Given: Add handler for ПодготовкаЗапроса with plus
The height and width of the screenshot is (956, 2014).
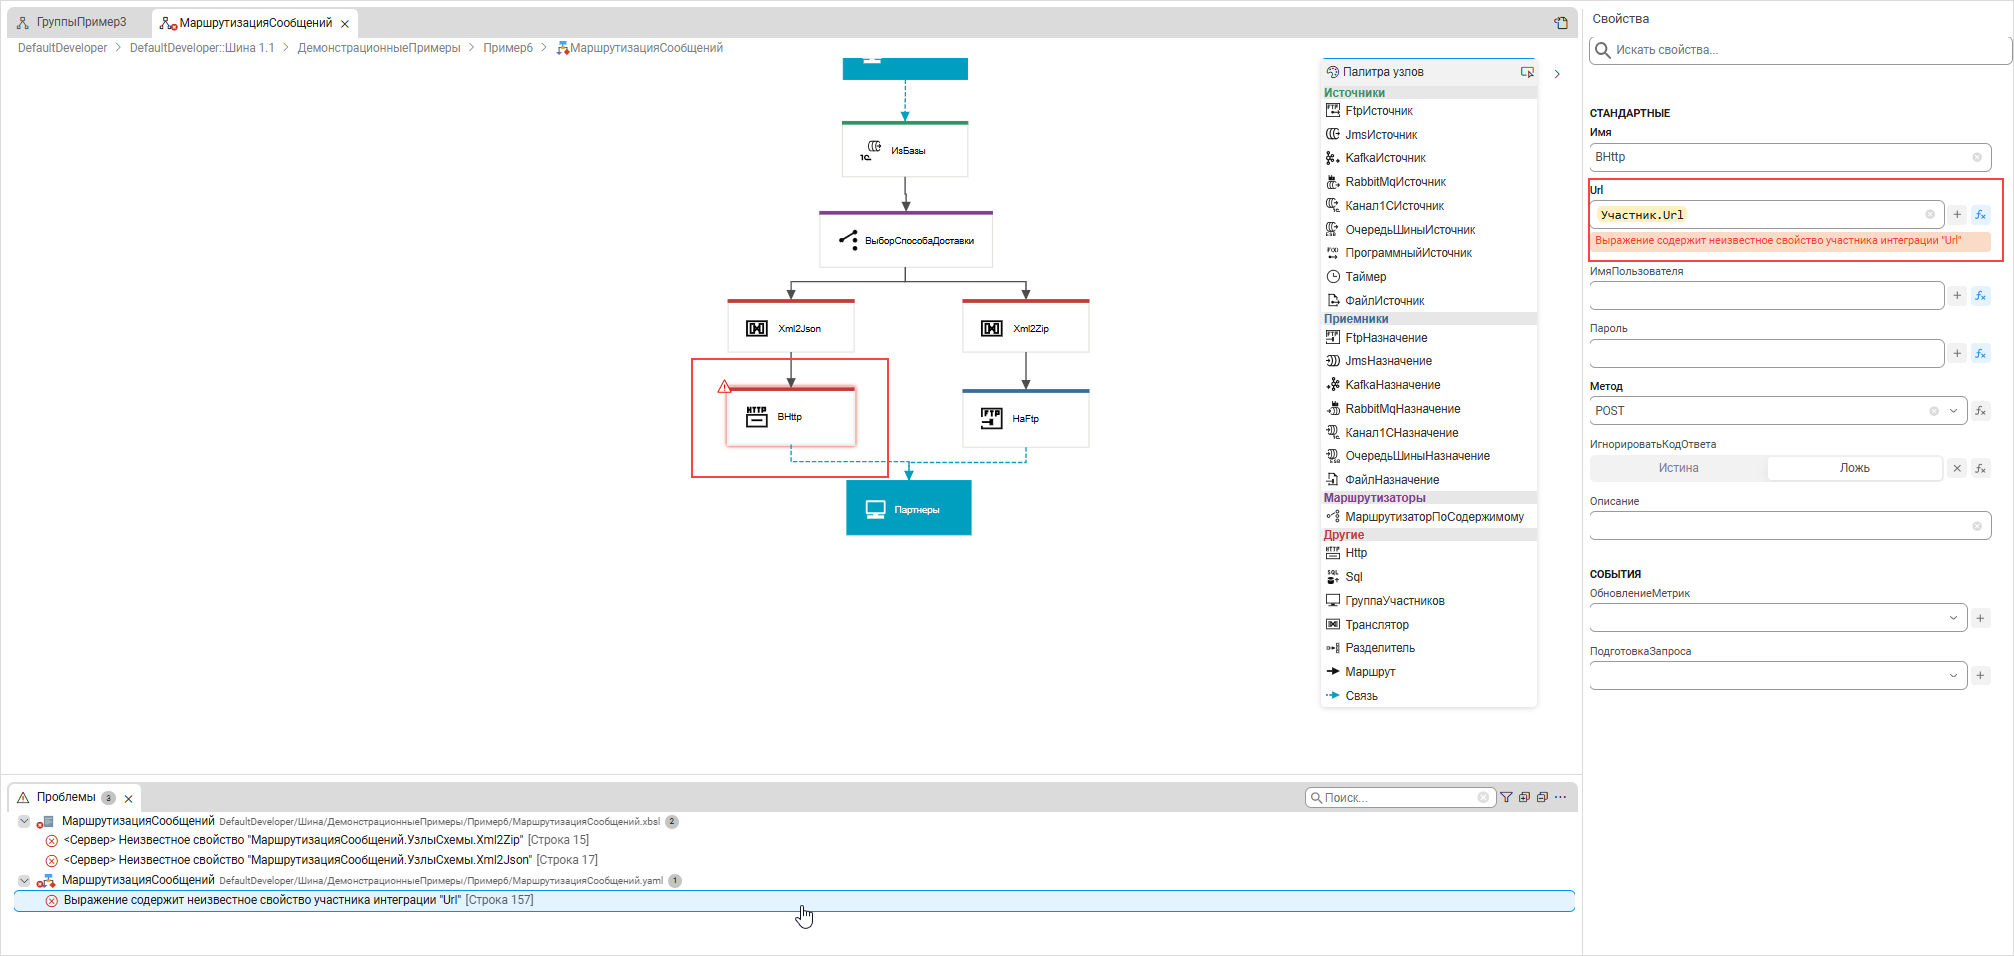Looking at the screenshot, I should point(1980,676).
